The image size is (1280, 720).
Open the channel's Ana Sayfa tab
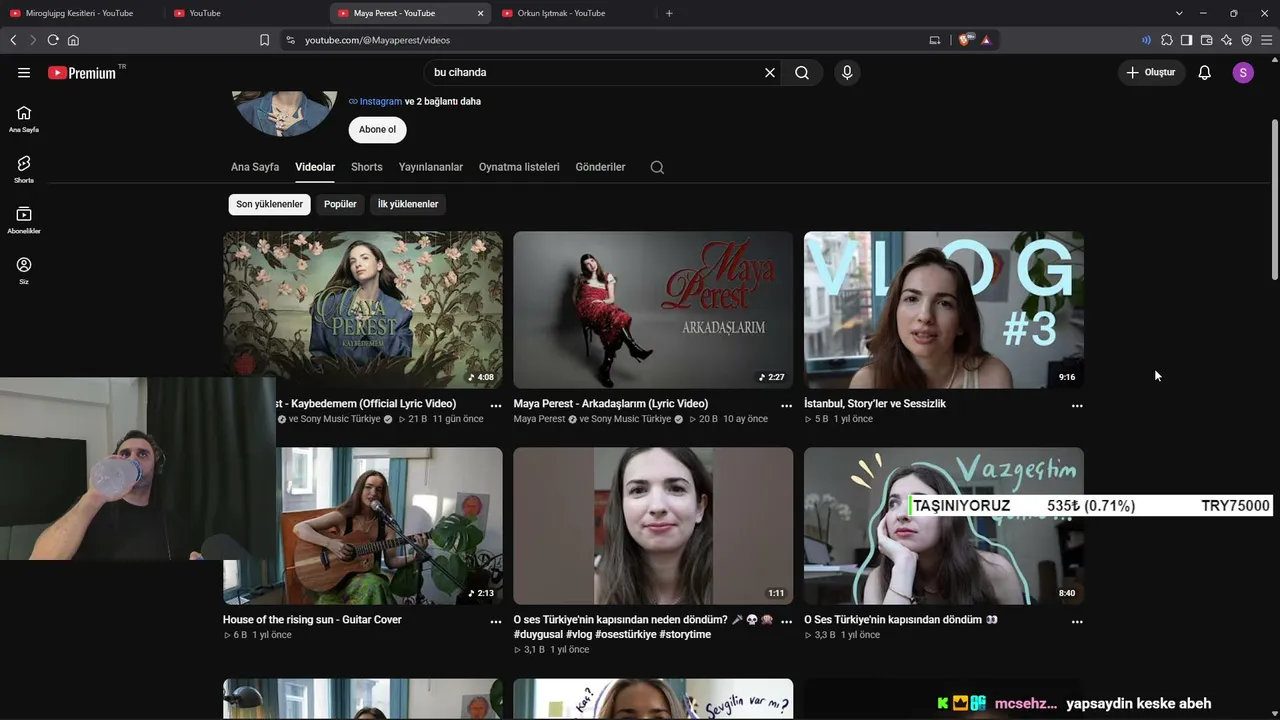tap(255, 167)
